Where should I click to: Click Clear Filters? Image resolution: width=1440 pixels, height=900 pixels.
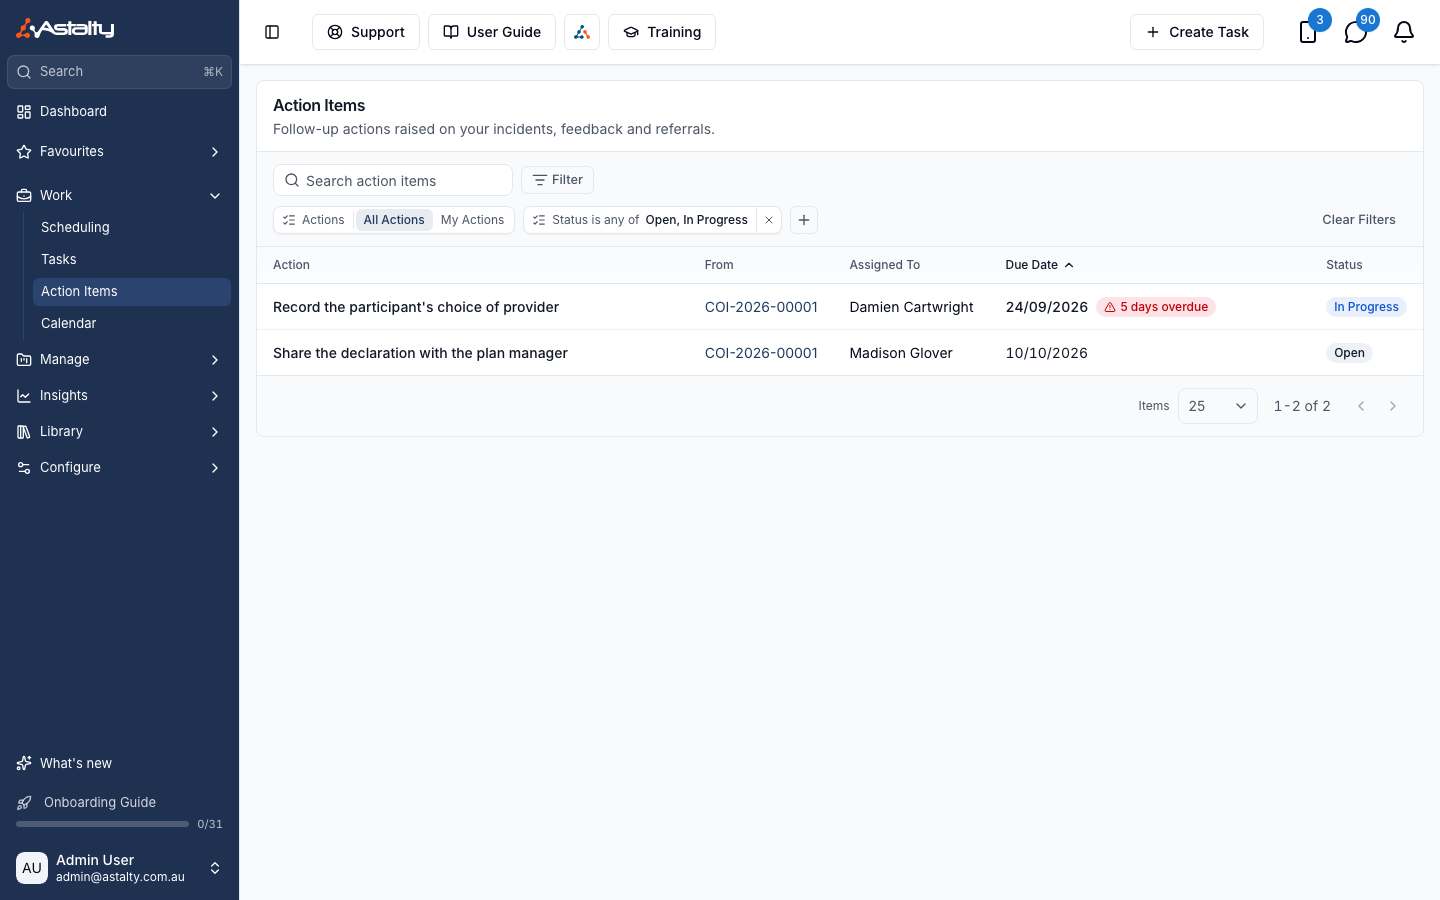coord(1359,220)
